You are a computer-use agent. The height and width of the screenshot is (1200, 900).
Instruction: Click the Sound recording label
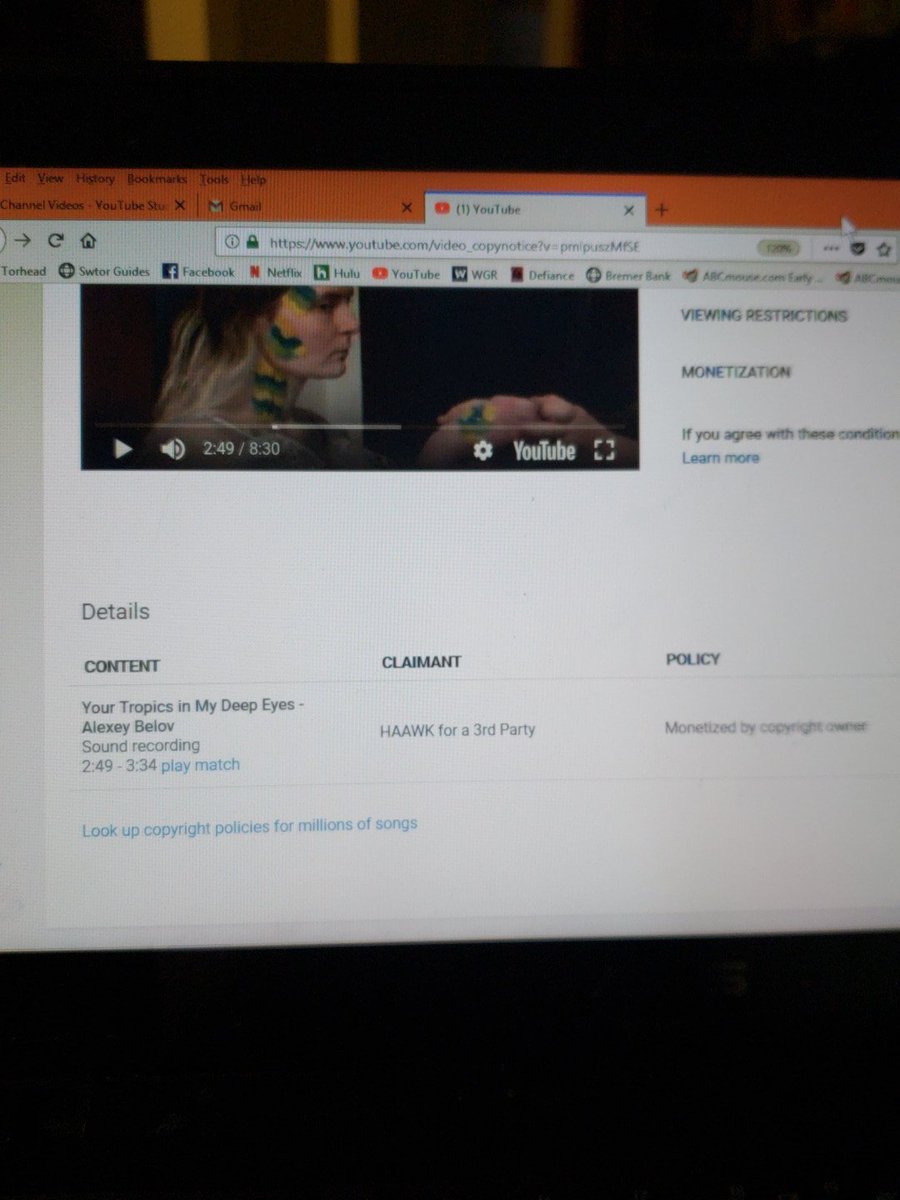[x=141, y=745]
